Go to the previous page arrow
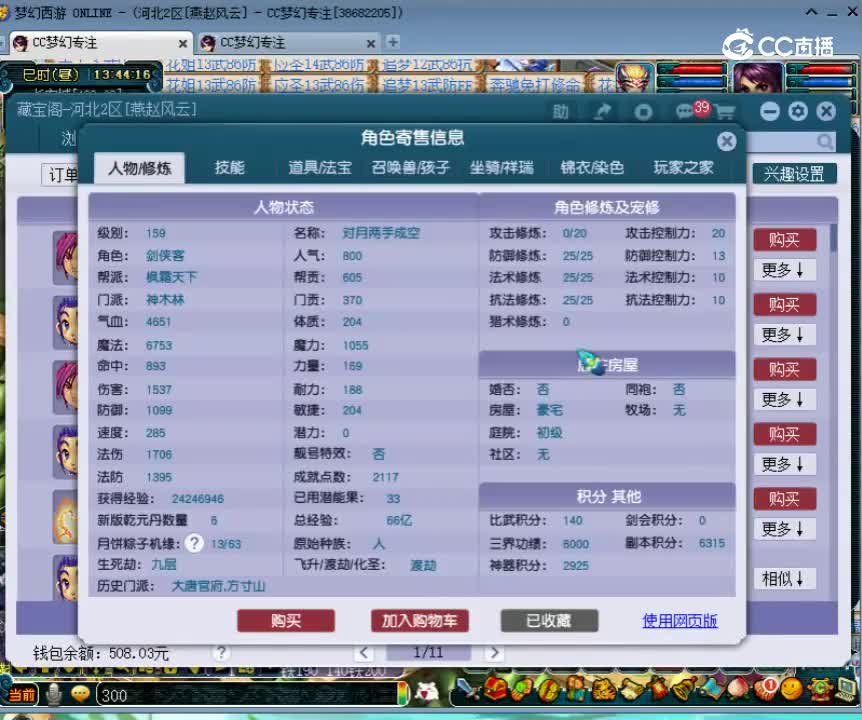This screenshot has height=720, width=862. pyautogui.click(x=363, y=652)
